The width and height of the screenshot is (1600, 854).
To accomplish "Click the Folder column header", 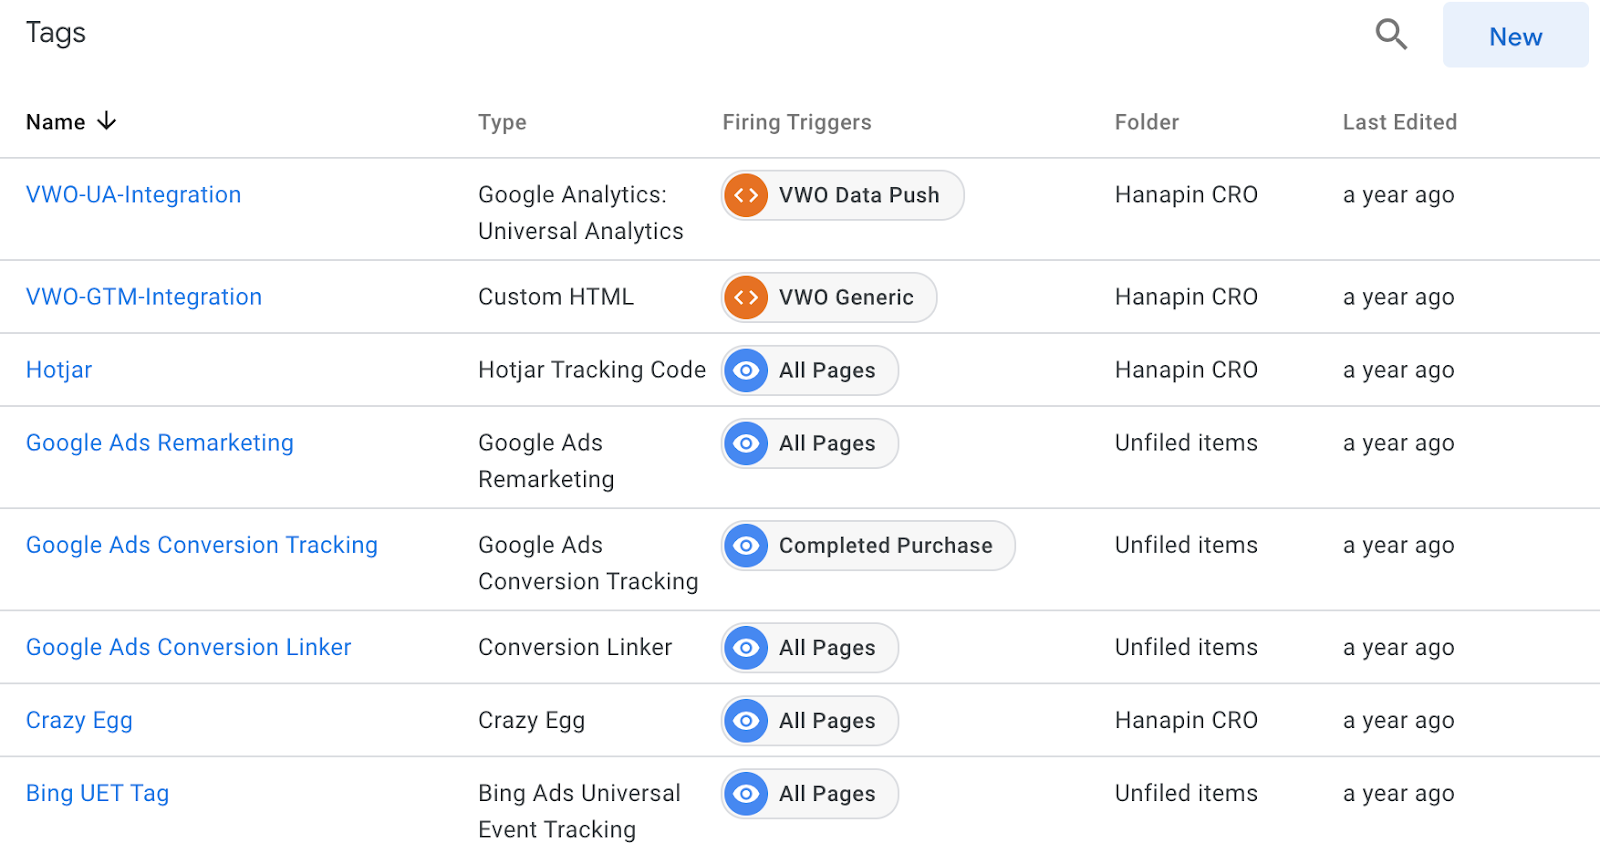I will point(1146,122).
